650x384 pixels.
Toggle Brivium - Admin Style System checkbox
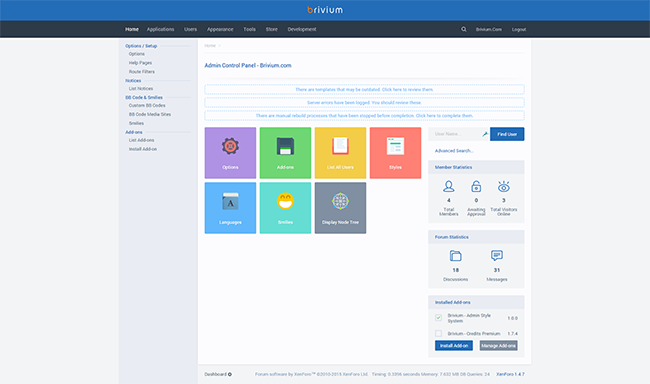click(x=438, y=318)
